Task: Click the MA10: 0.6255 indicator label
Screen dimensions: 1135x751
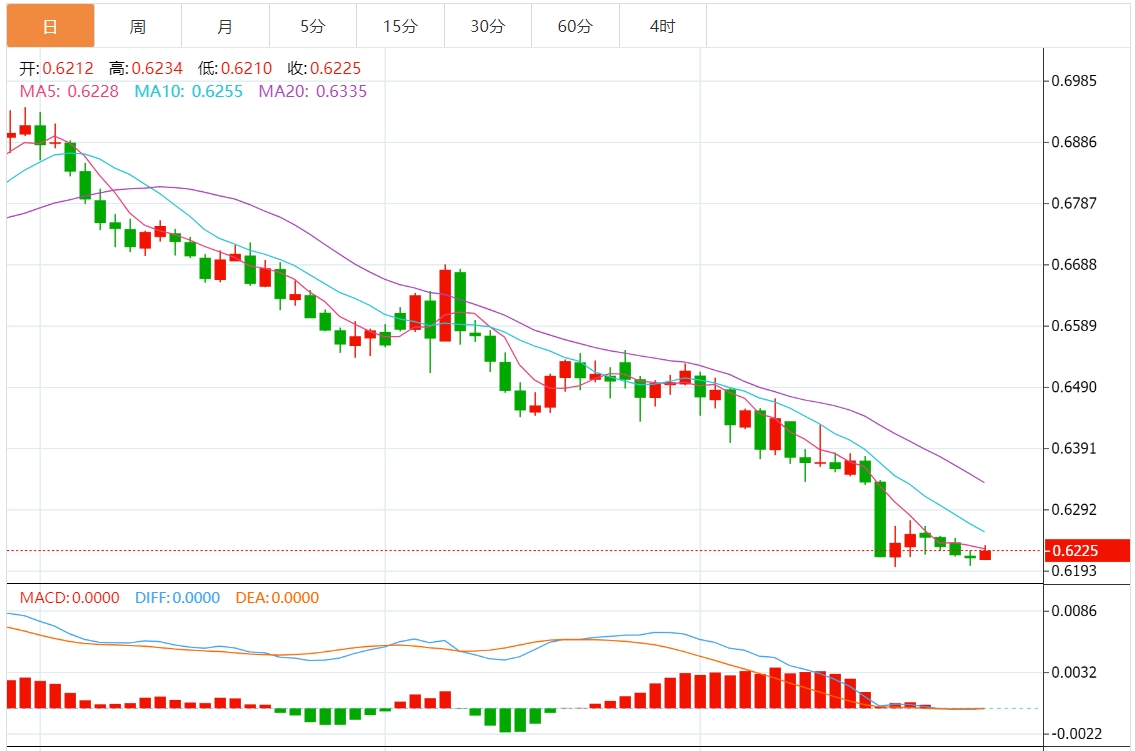Action: pyautogui.click(x=188, y=91)
